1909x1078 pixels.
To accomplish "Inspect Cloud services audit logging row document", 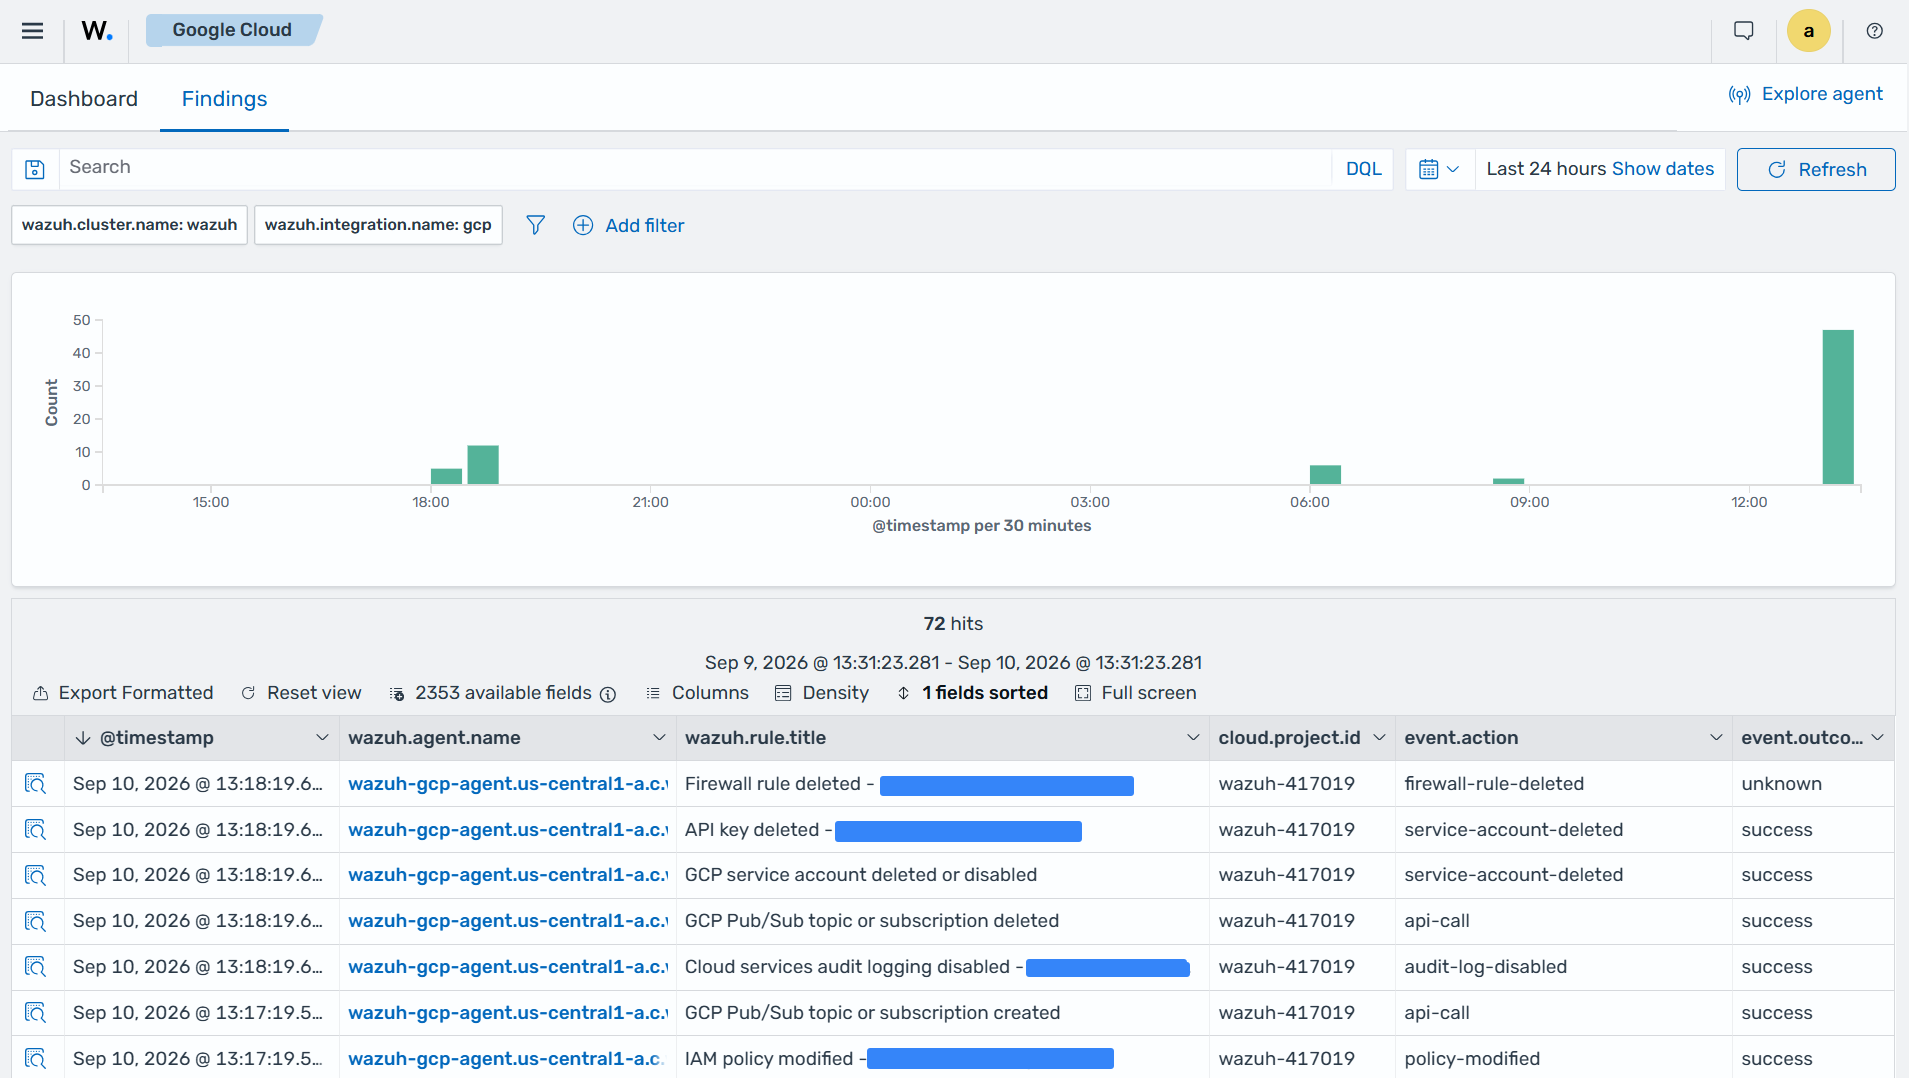I will click(x=36, y=967).
